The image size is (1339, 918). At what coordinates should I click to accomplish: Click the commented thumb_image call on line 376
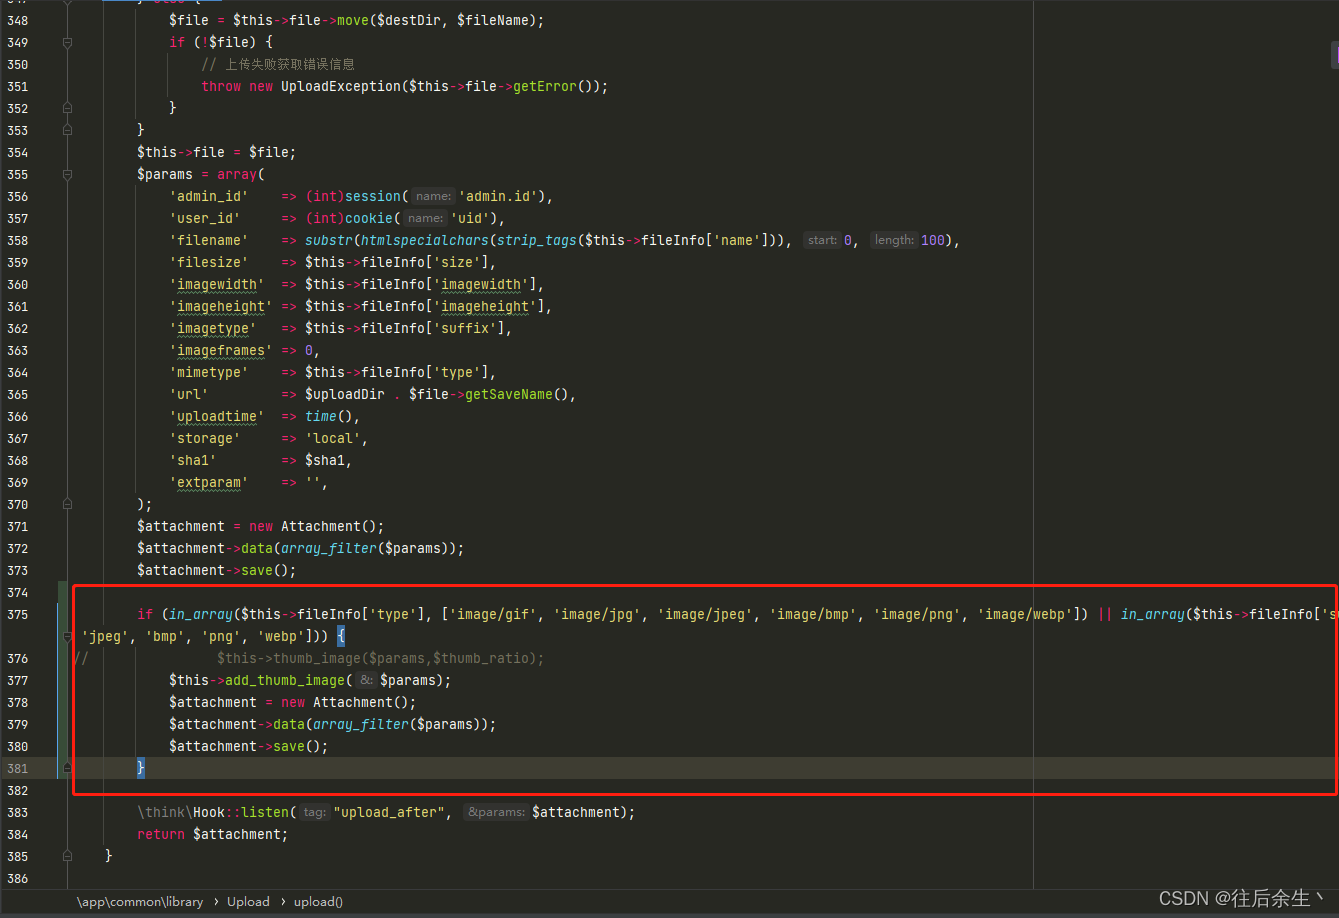[x=380, y=658]
